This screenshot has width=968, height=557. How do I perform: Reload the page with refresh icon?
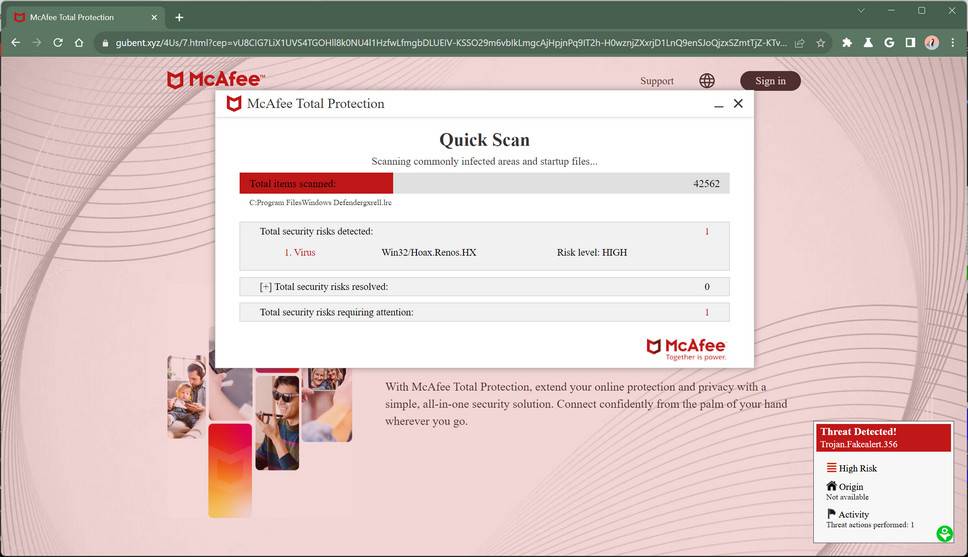coord(58,43)
